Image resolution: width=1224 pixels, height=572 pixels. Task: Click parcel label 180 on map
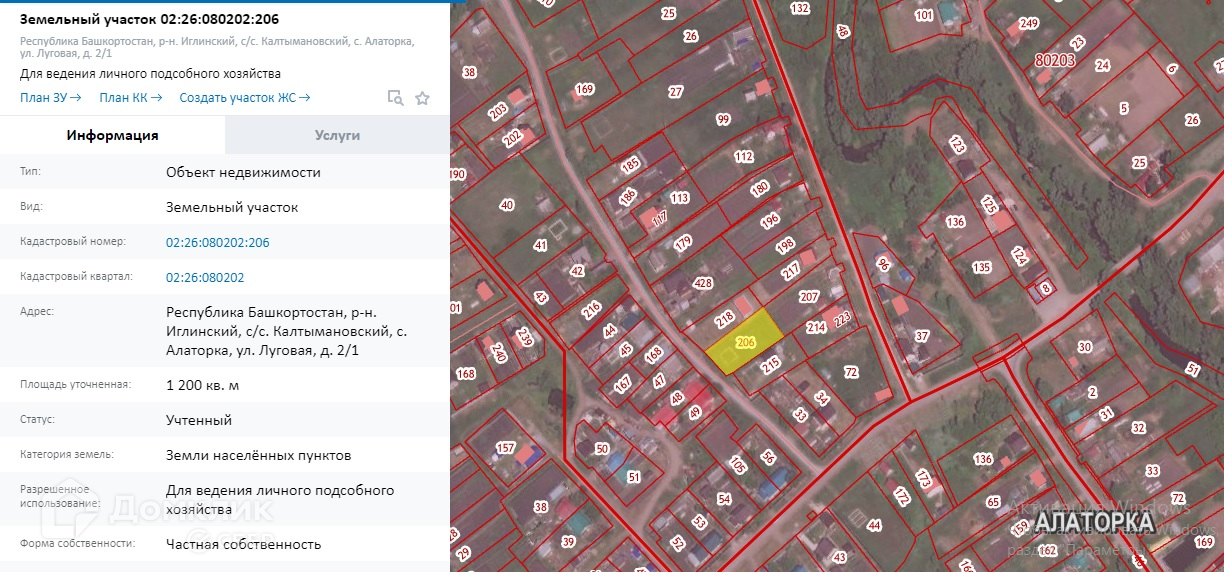click(760, 188)
